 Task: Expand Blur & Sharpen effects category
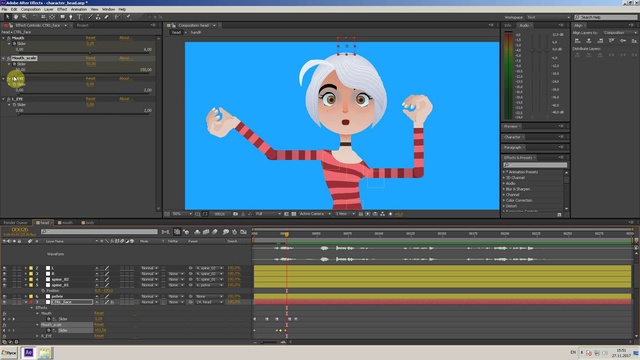(504, 189)
